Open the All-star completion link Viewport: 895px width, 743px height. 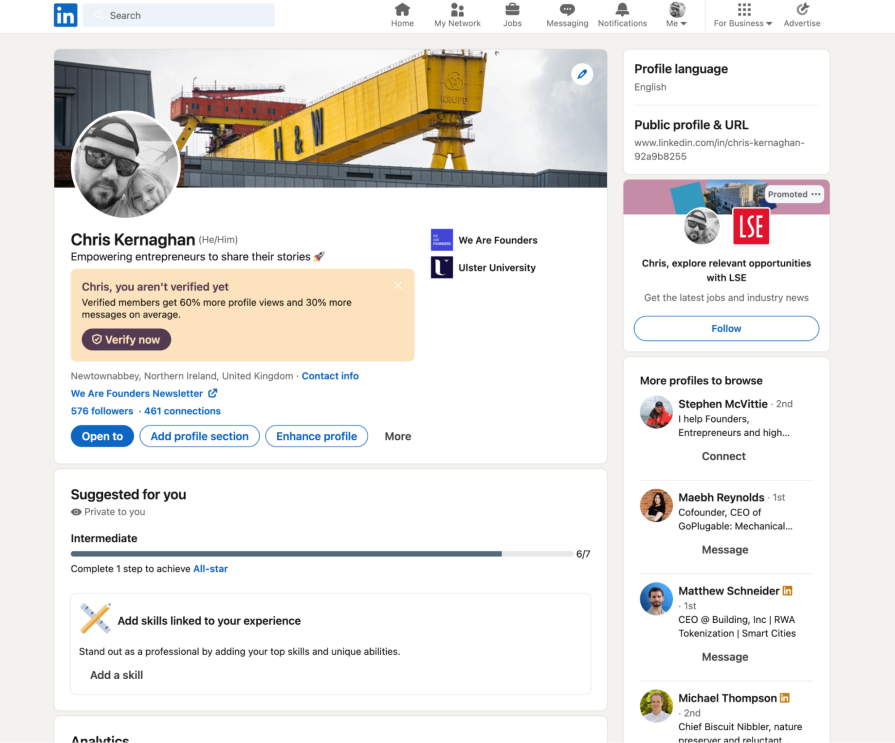(x=210, y=568)
